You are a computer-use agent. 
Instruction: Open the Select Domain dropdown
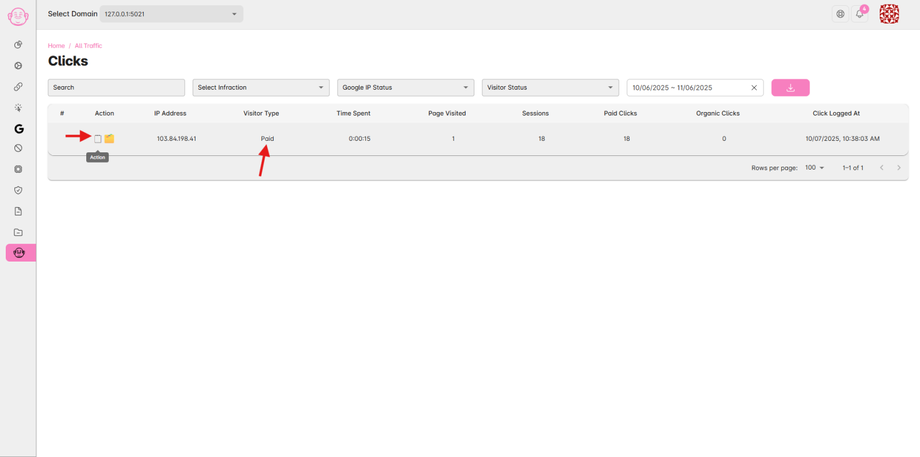coord(171,14)
